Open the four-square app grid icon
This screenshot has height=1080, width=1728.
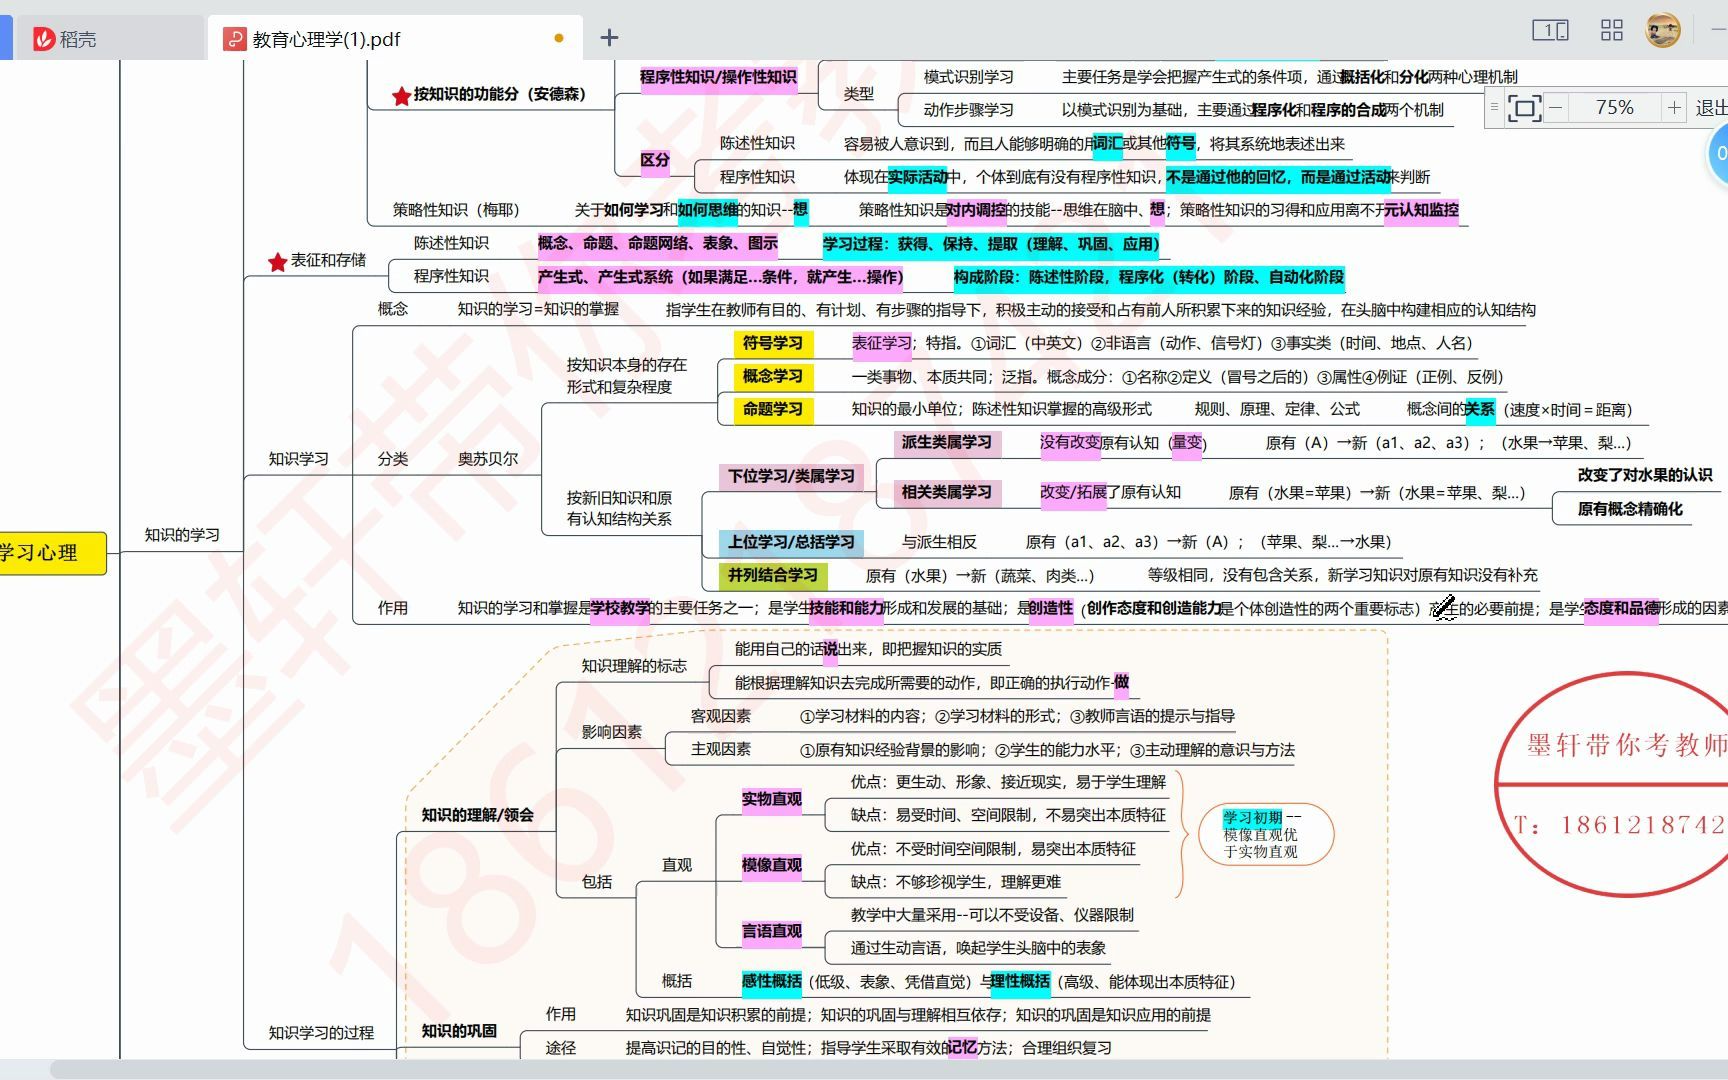pos(1612,30)
